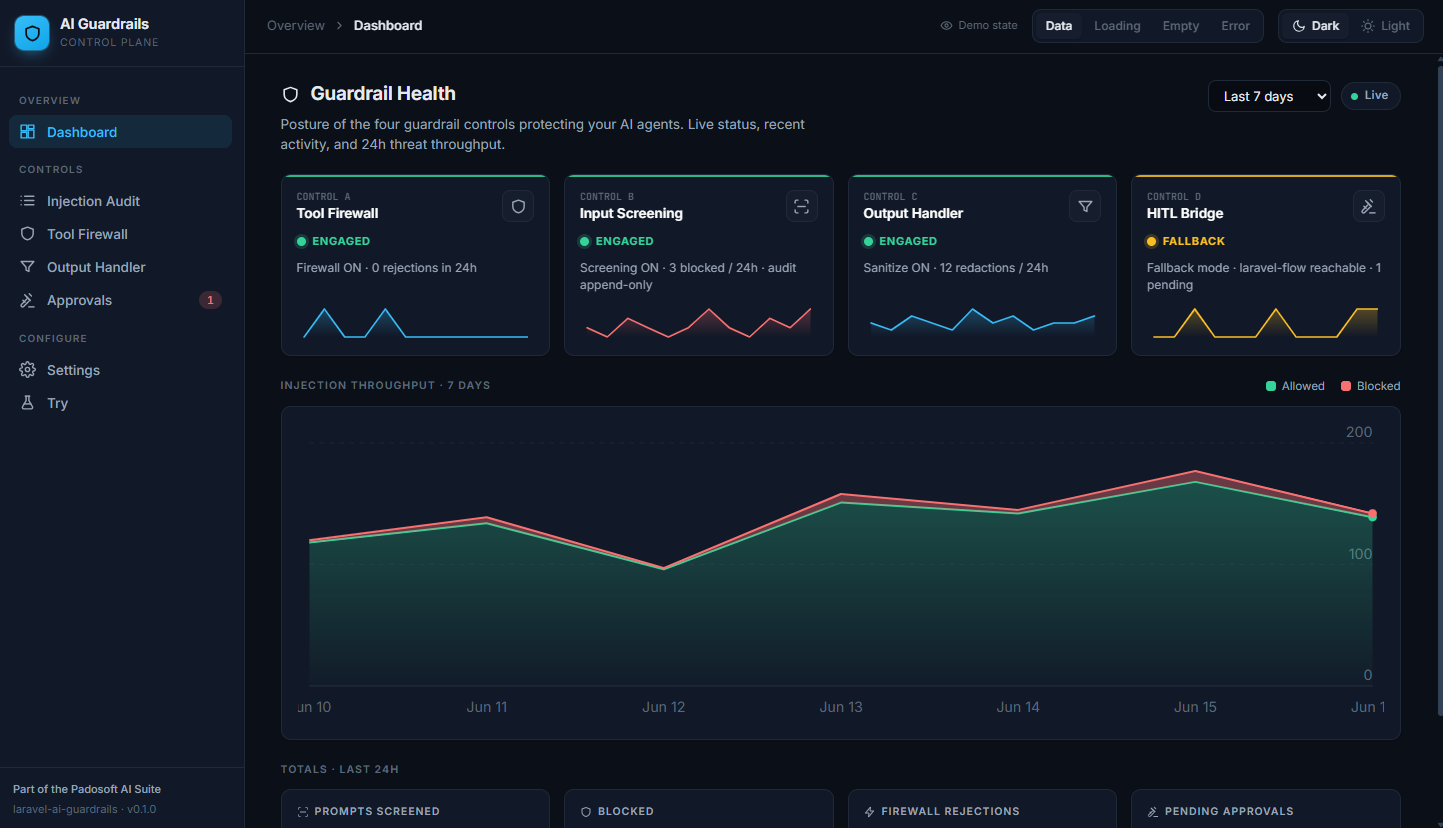
Task: Click the shield icon on Tool Firewall card
Action: pyautogui.click(x=518, y=206)
